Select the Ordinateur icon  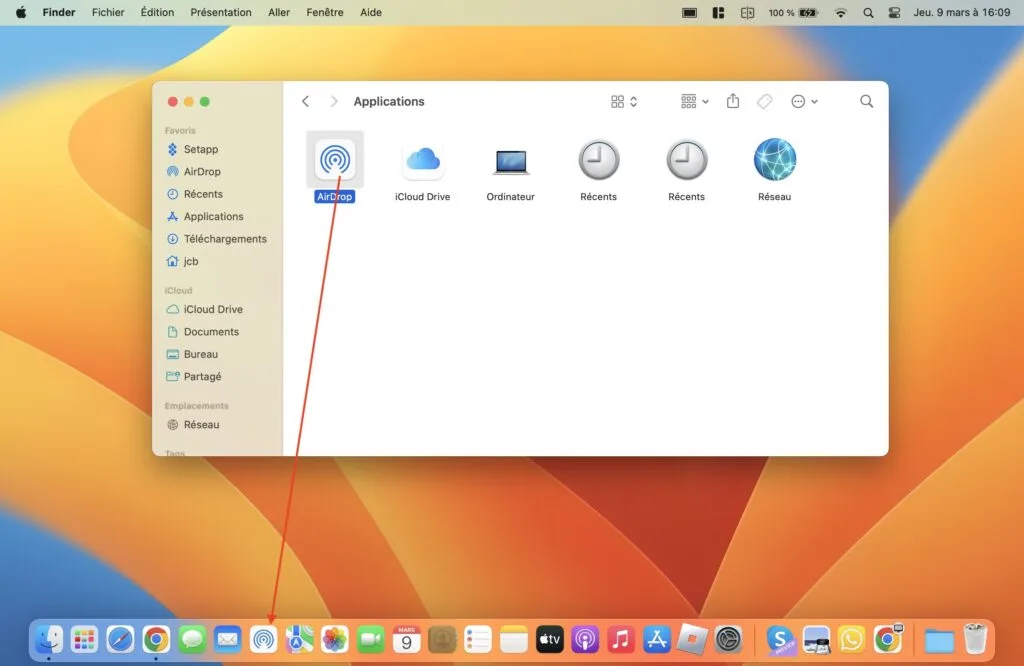(x=510, y=160)
